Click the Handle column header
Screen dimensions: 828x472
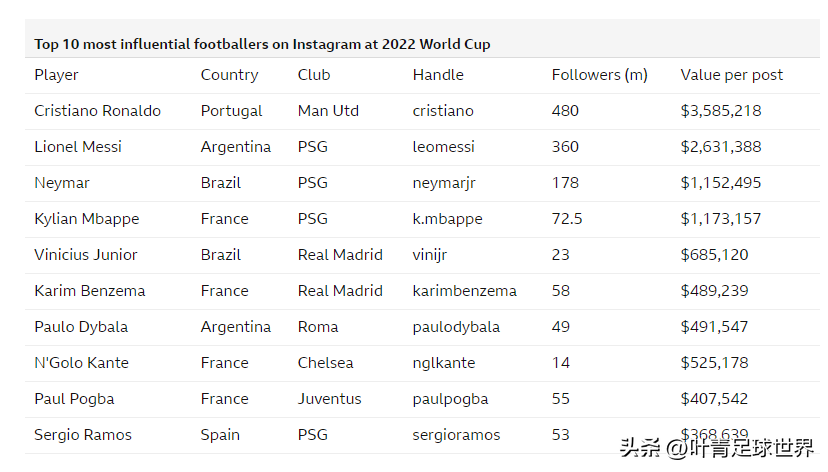pyautogui.click(x=436, y=75)
